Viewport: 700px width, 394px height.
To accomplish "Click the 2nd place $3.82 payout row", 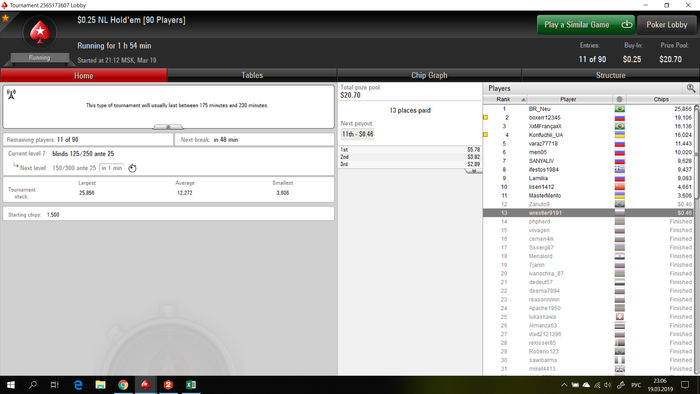I will pyautogui.click(x=410, y=157).
